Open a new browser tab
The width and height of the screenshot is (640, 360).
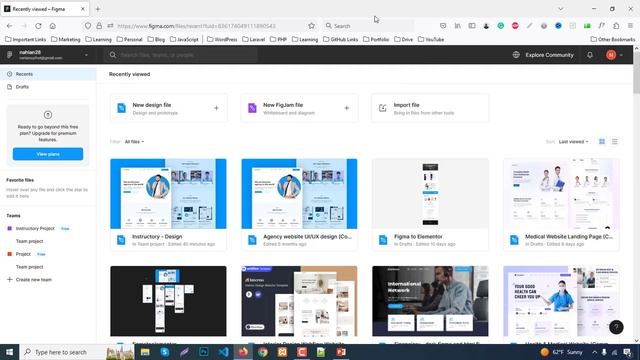98,9
